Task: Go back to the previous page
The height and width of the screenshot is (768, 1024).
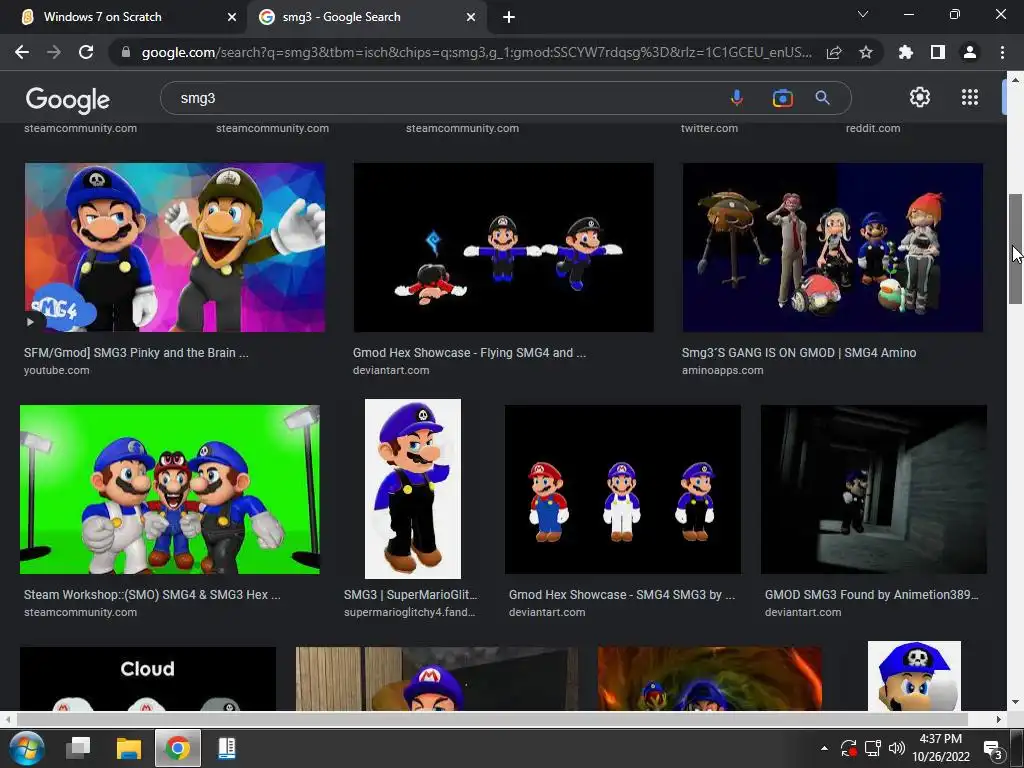Action: [x=22, y=52]
